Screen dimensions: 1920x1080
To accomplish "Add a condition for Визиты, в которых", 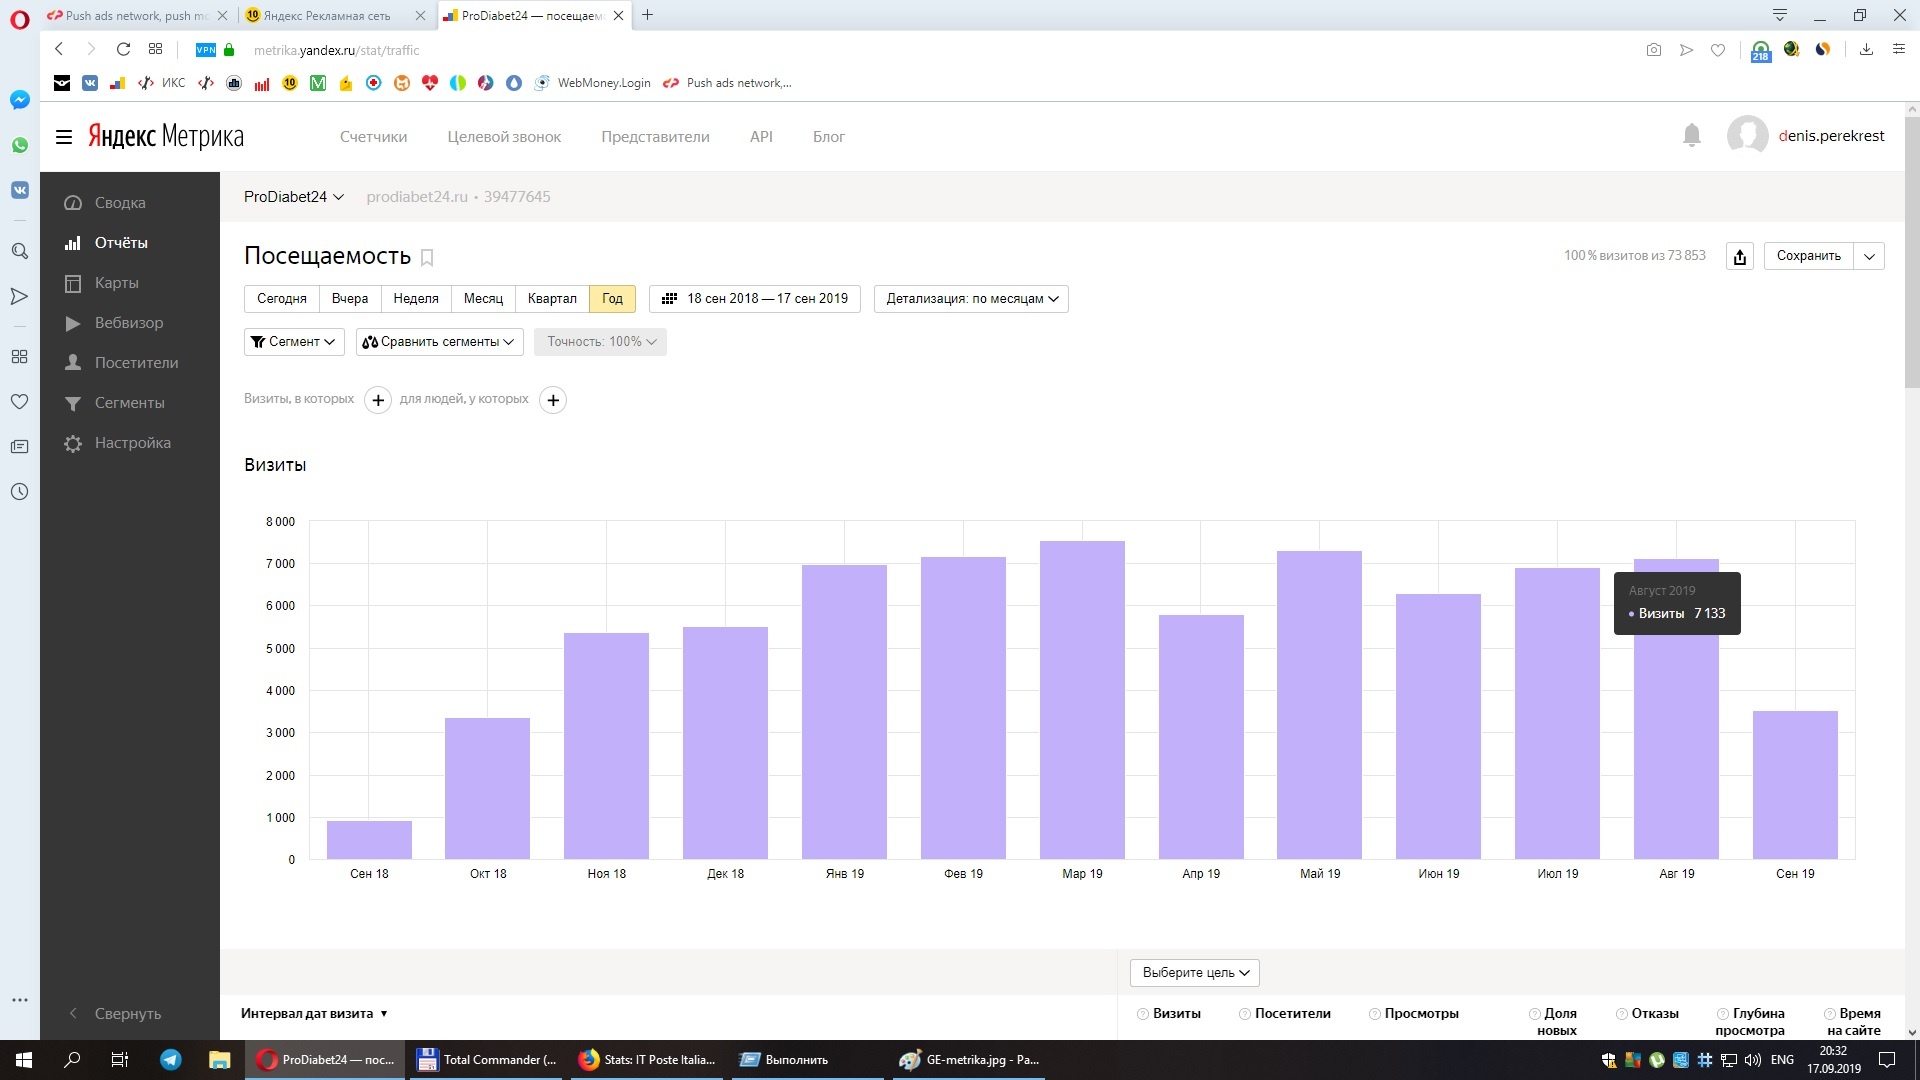I will click(x=378, y=400).
